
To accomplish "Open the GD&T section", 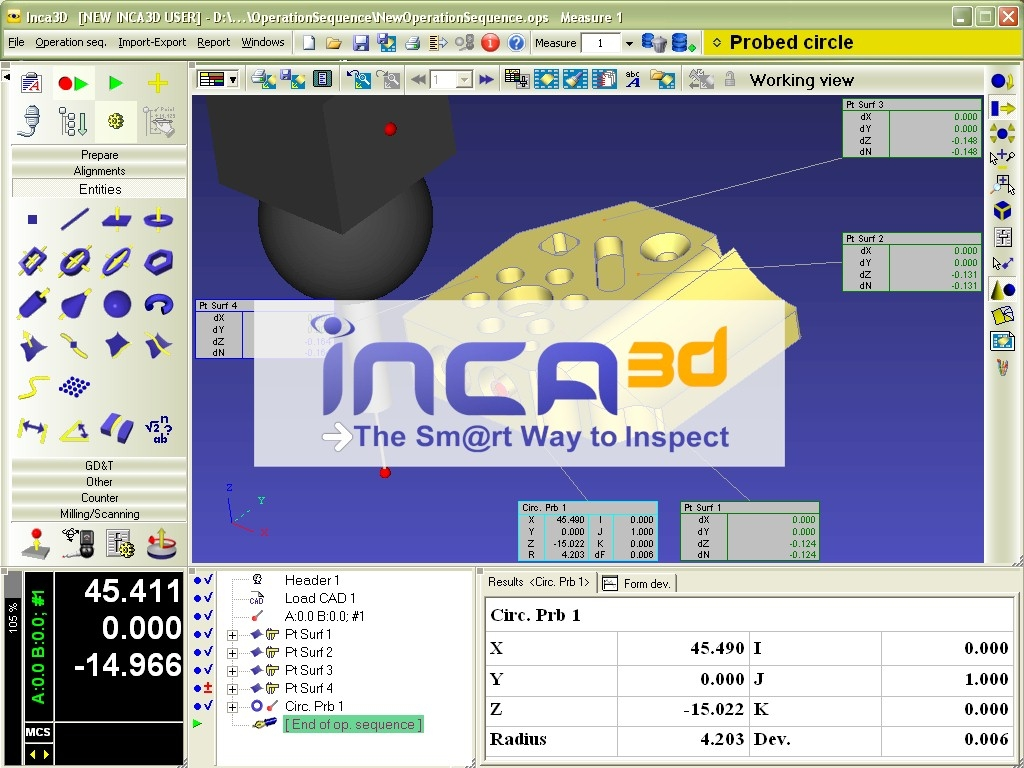I will 99,465.
